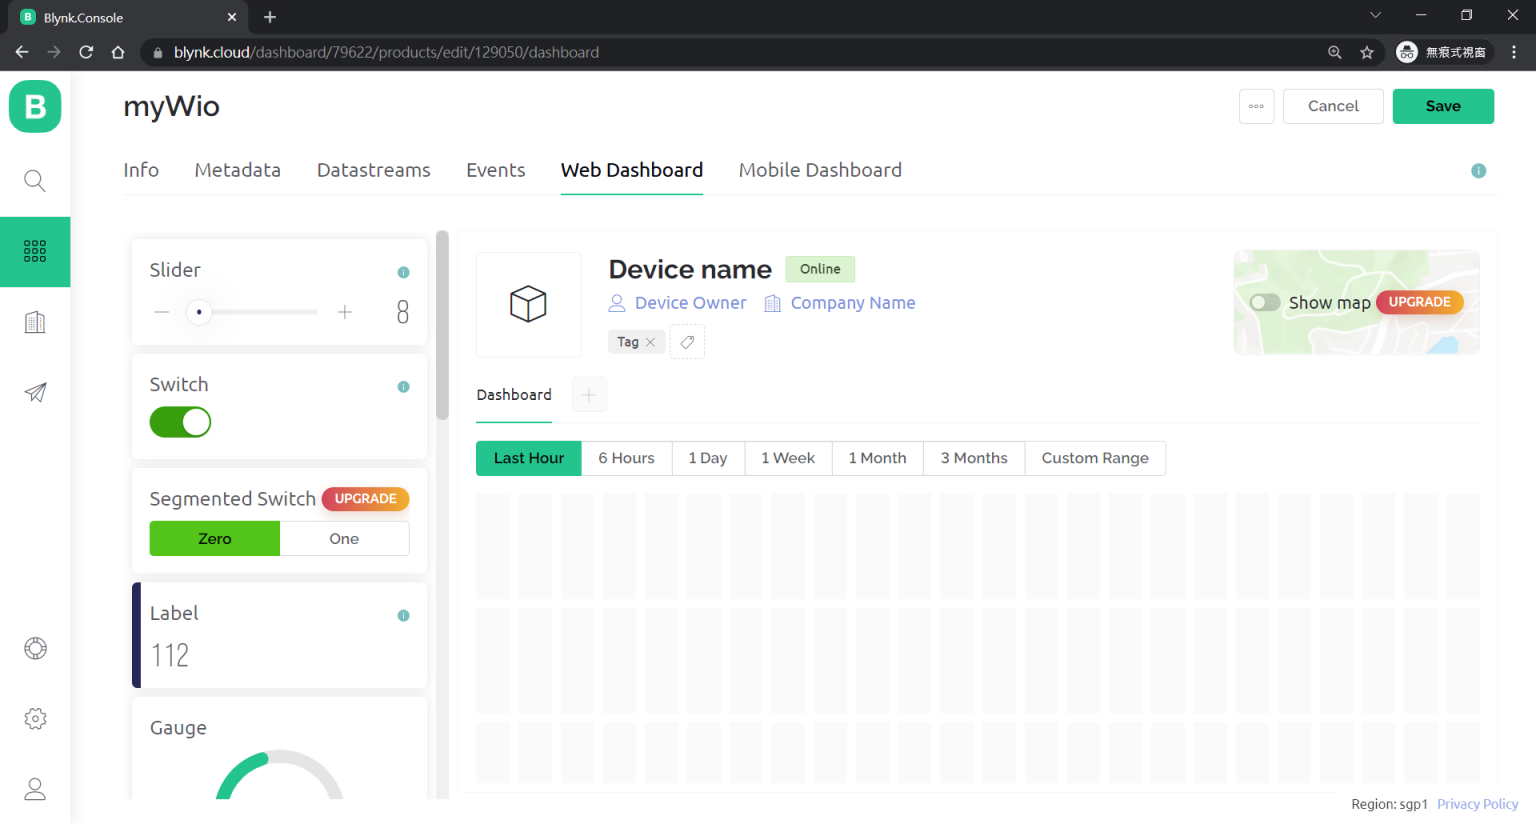Open the tab search chevron in title bar

pyautogui.click(x=1375, y=15)
